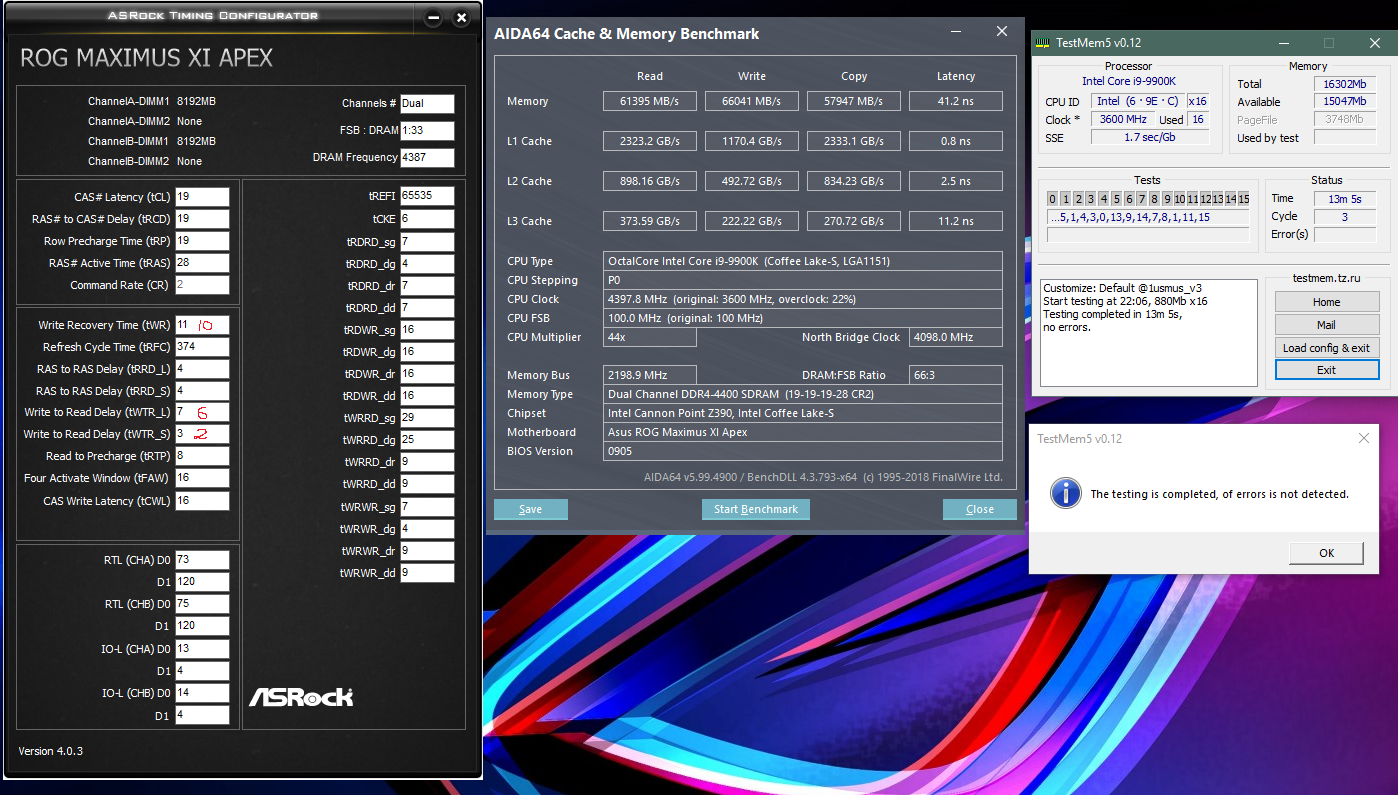
Task: Select the tWRWR_dd value field
Action: pos(427,573)
